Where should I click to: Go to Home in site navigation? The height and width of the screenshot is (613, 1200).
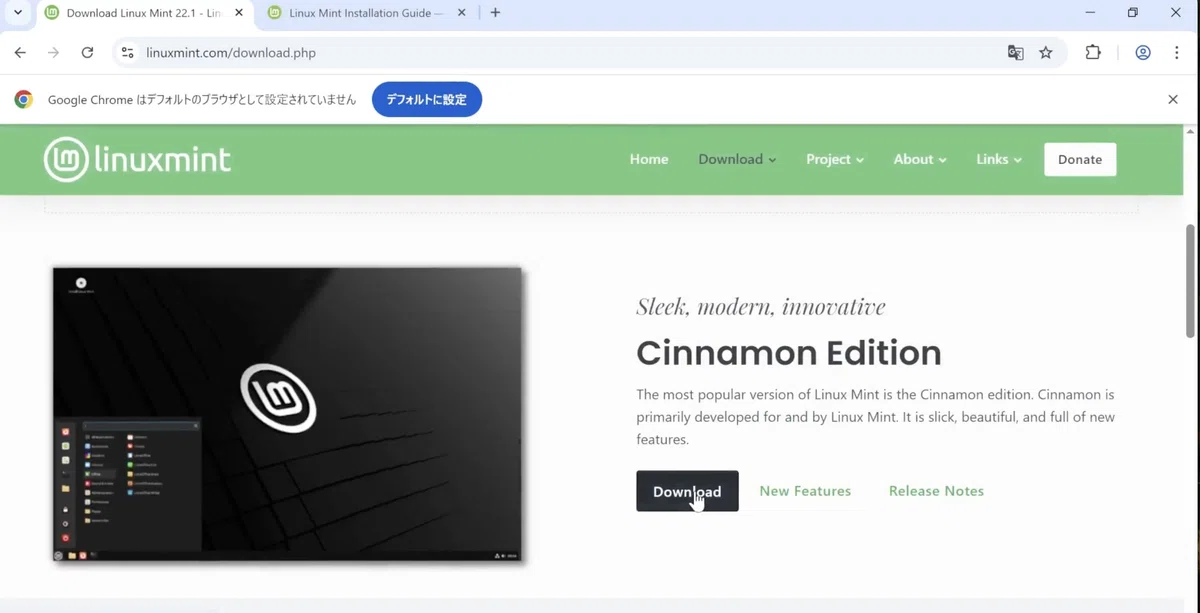pos(649,159)
